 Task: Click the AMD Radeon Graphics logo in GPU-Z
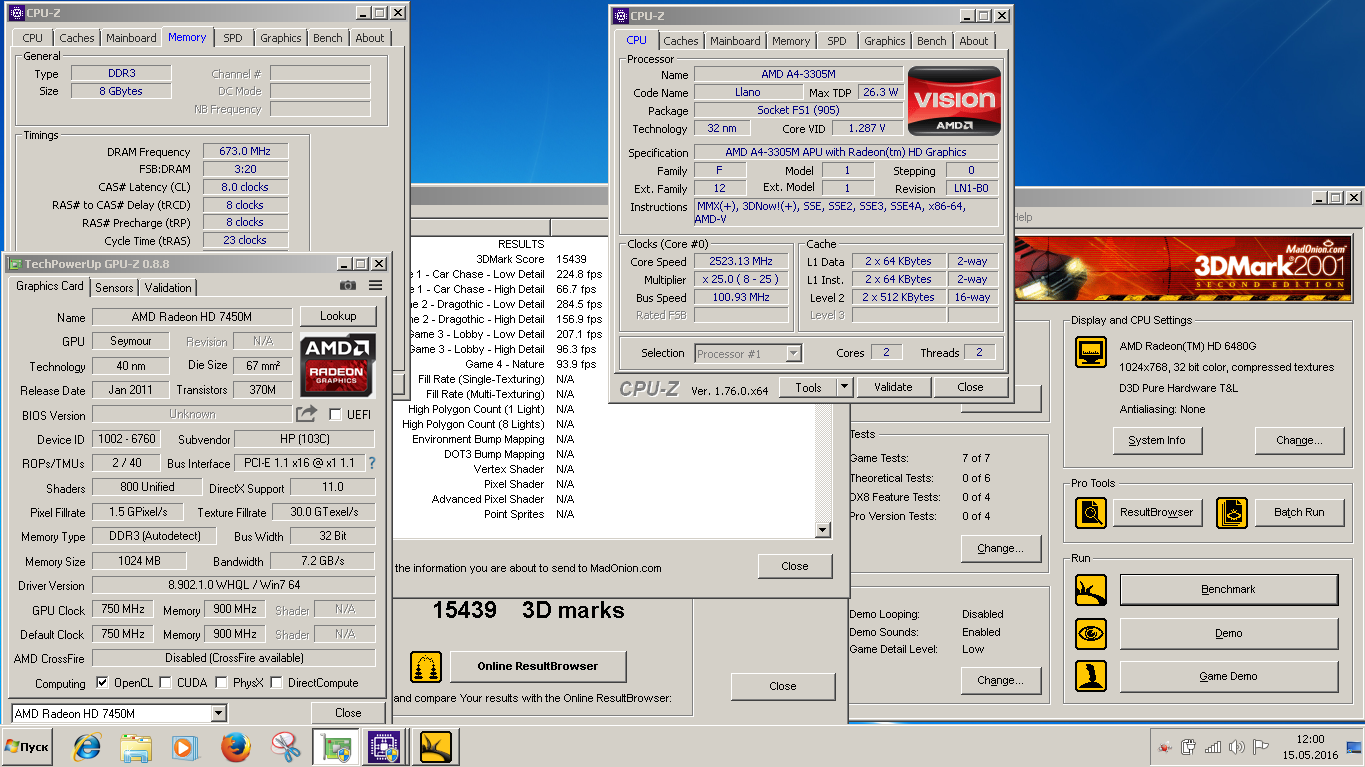point(337,365)
